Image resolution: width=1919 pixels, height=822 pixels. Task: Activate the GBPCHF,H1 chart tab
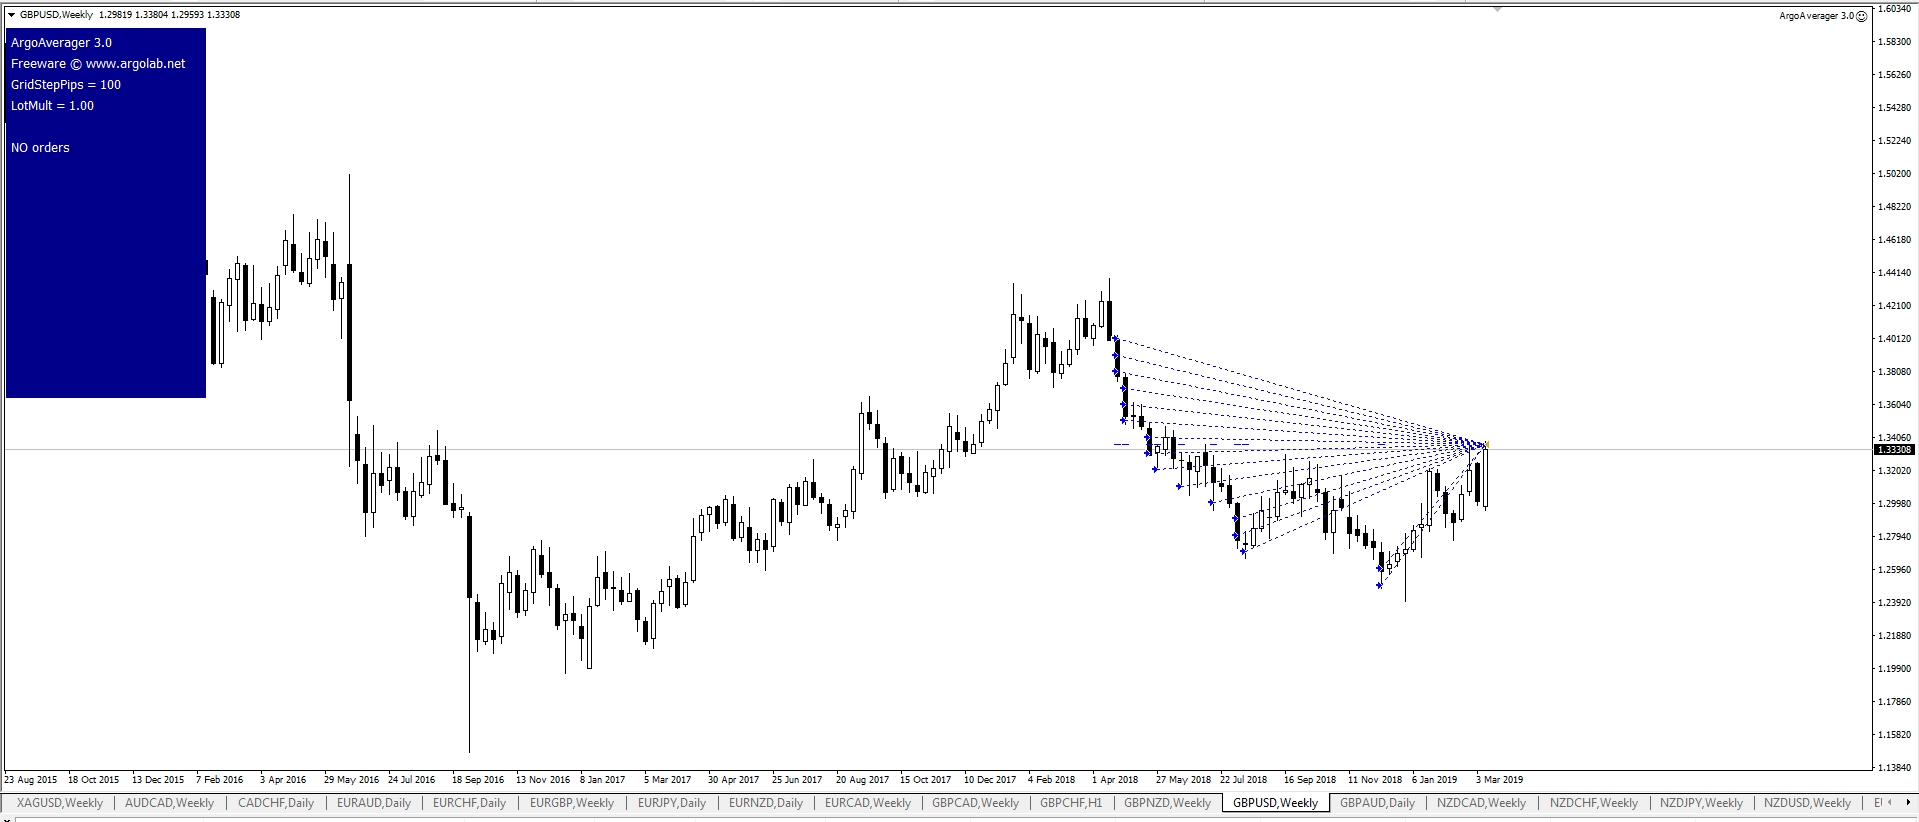1071,803
